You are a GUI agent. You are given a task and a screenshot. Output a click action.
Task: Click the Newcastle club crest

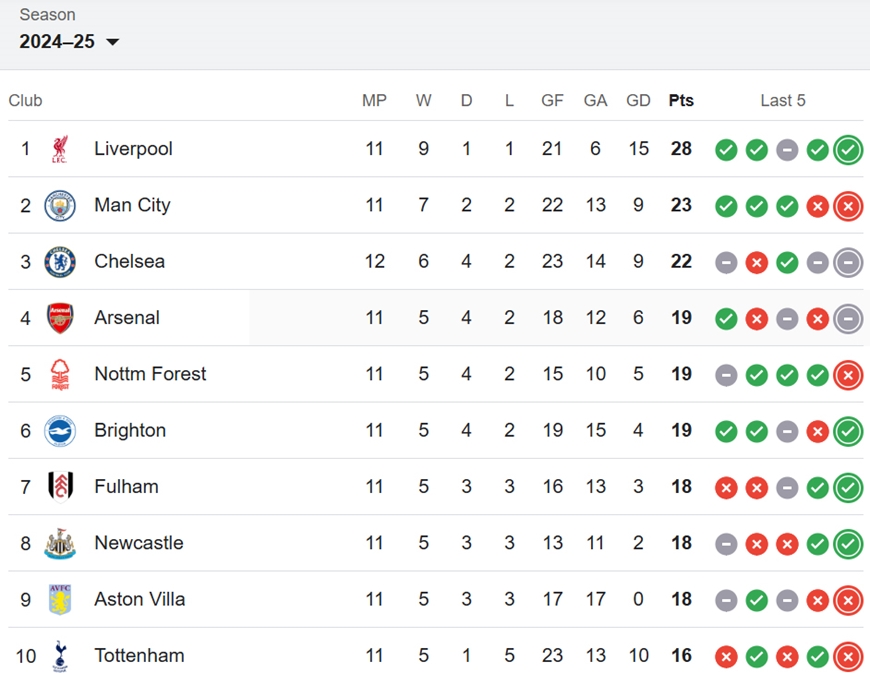pyautogui.click(x=60, y=543)
